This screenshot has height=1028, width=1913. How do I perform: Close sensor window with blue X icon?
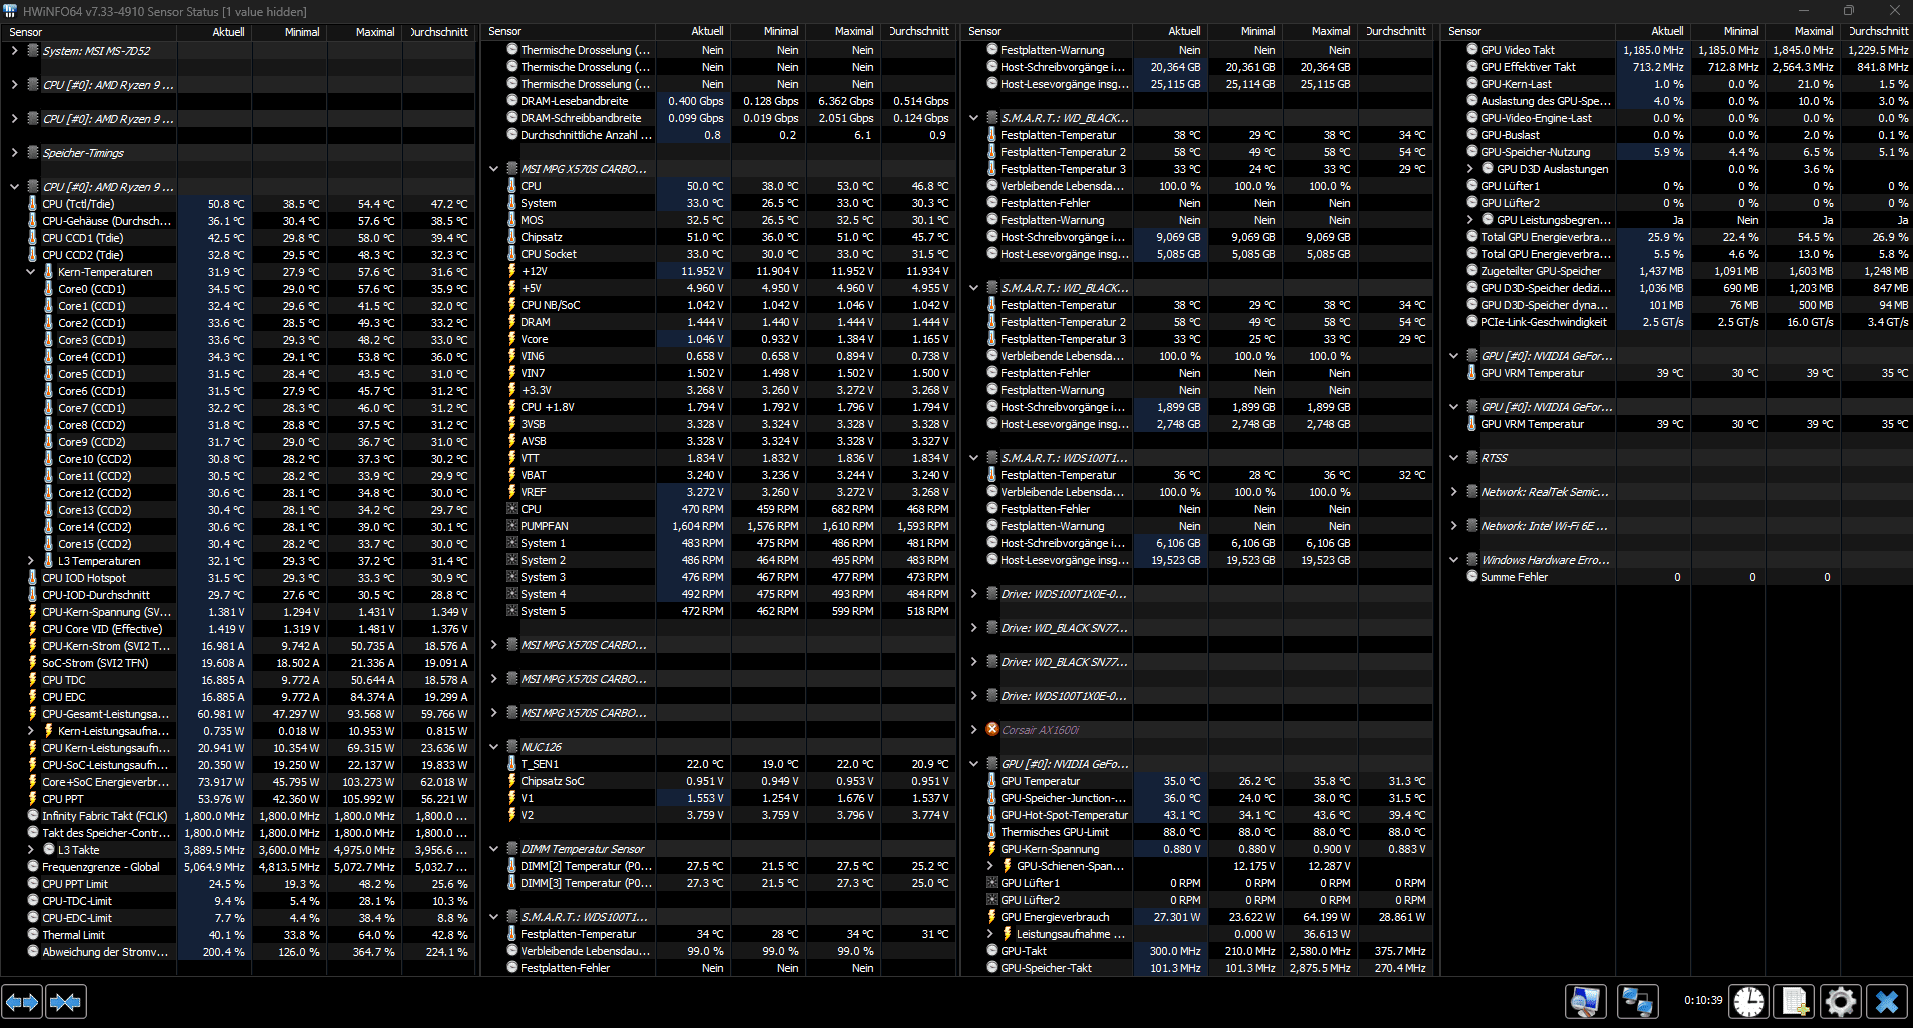1887,1001
